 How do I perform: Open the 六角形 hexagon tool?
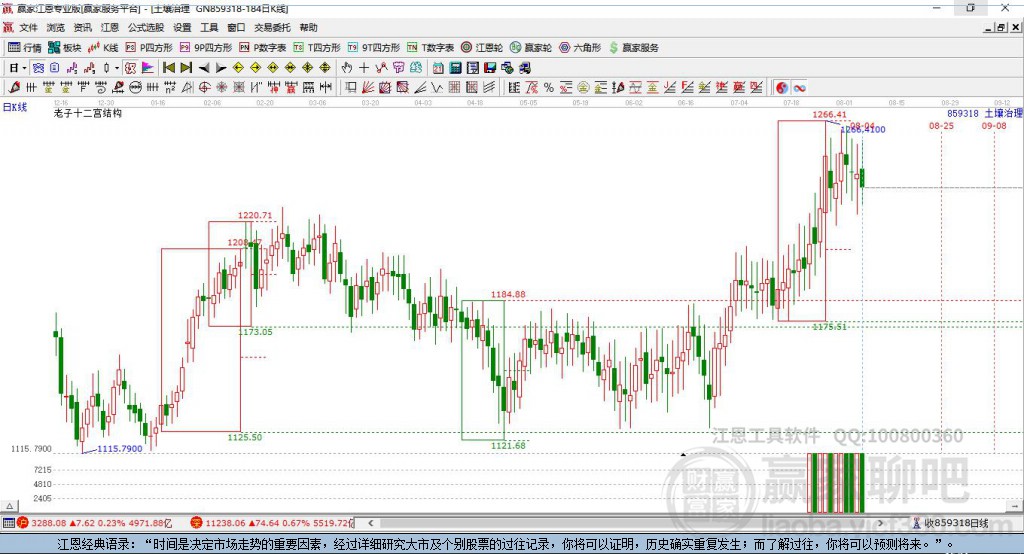pyautogui.click(x=580, y=48)
